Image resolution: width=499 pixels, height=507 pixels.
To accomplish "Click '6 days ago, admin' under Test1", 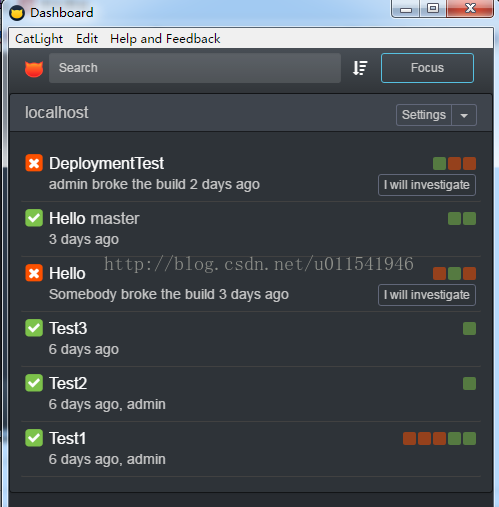I will coord(107,459).
